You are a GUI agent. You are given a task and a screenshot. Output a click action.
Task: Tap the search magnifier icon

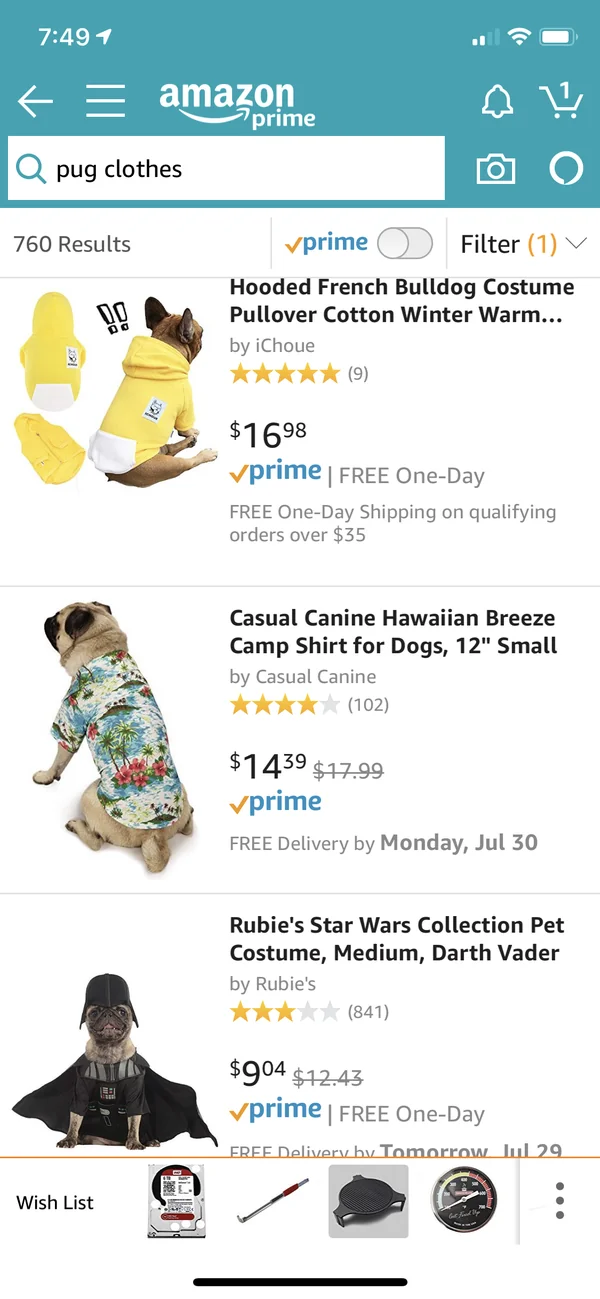pos(32,169)
